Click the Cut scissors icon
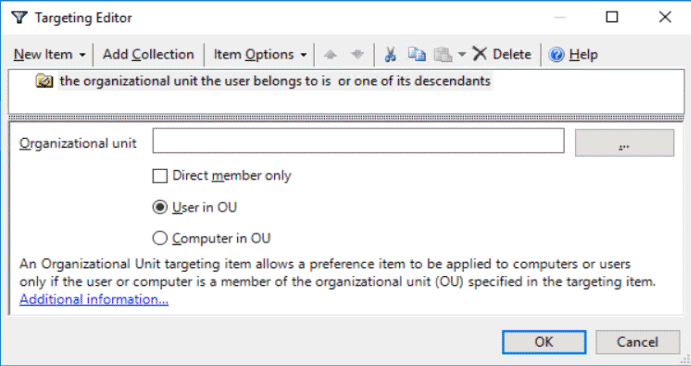Screen dimensions: 691x366 [390, 55]
